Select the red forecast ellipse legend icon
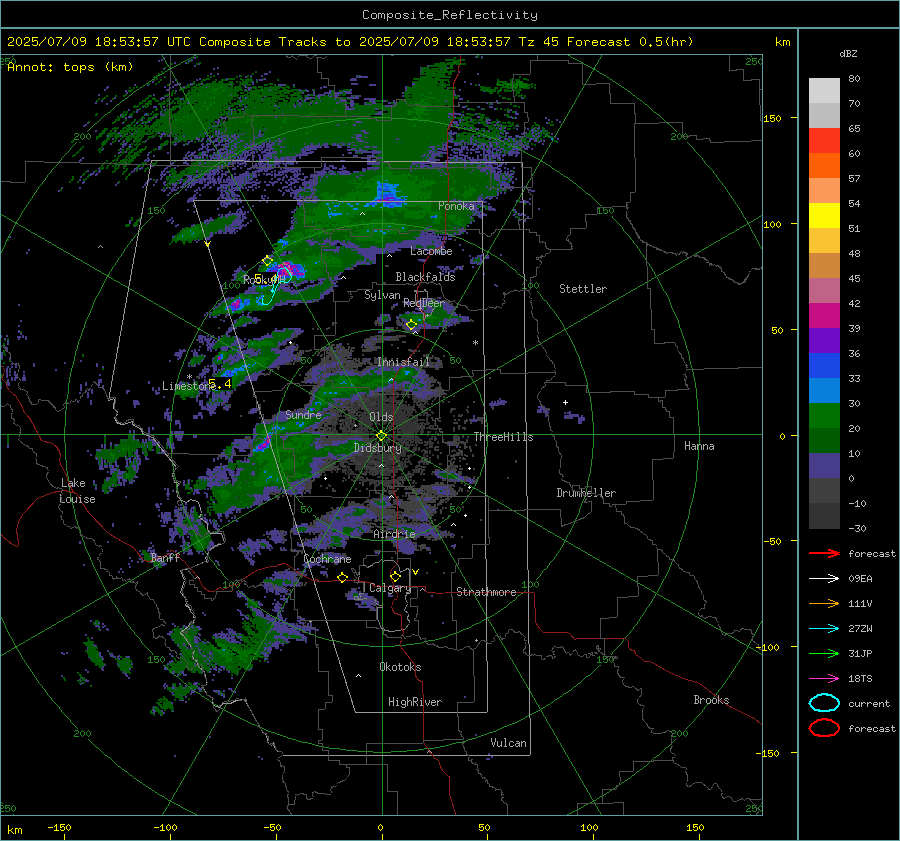The height and width of the screenshot is (841, 900). click(x=824, y=728)
